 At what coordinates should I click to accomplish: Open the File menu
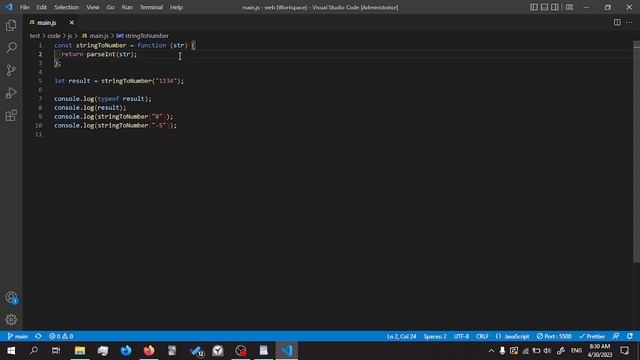(24, 7)
